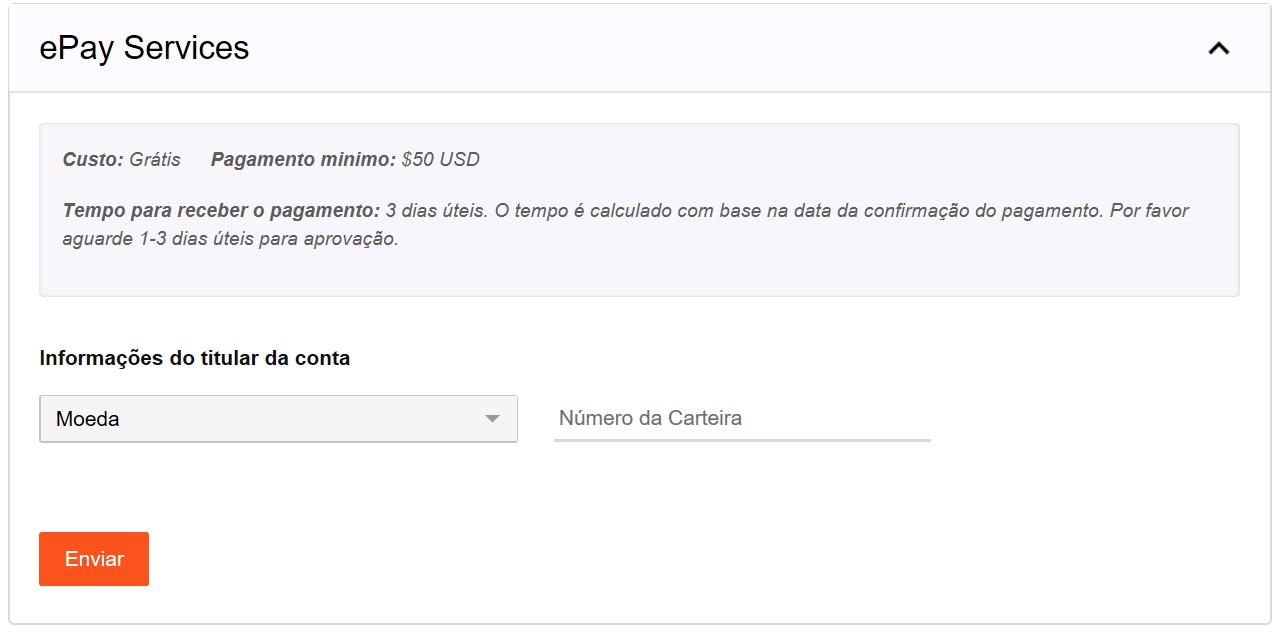Click empty space in the gray payment info box

coord(800,270)
